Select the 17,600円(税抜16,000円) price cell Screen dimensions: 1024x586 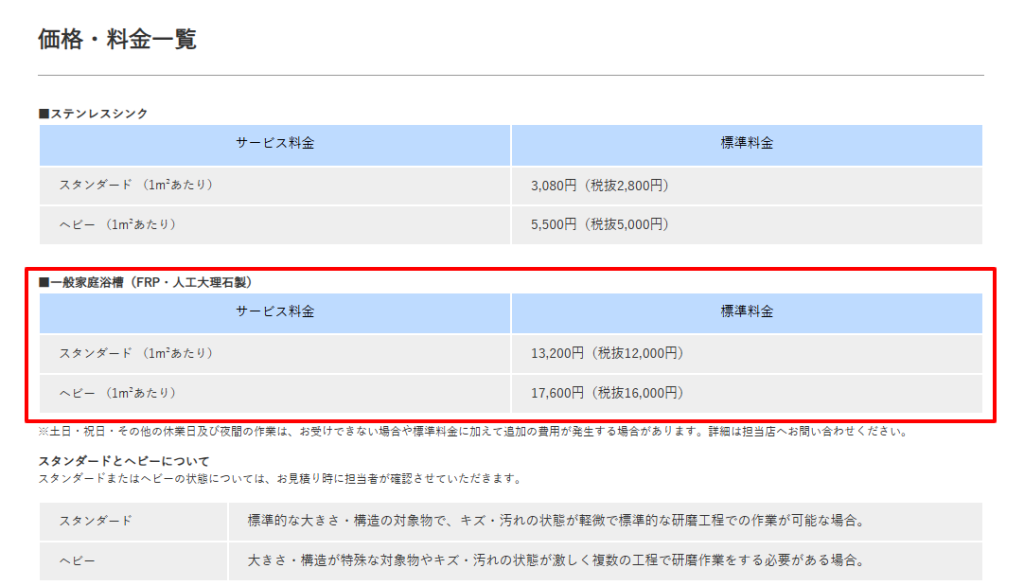(746, 393)
